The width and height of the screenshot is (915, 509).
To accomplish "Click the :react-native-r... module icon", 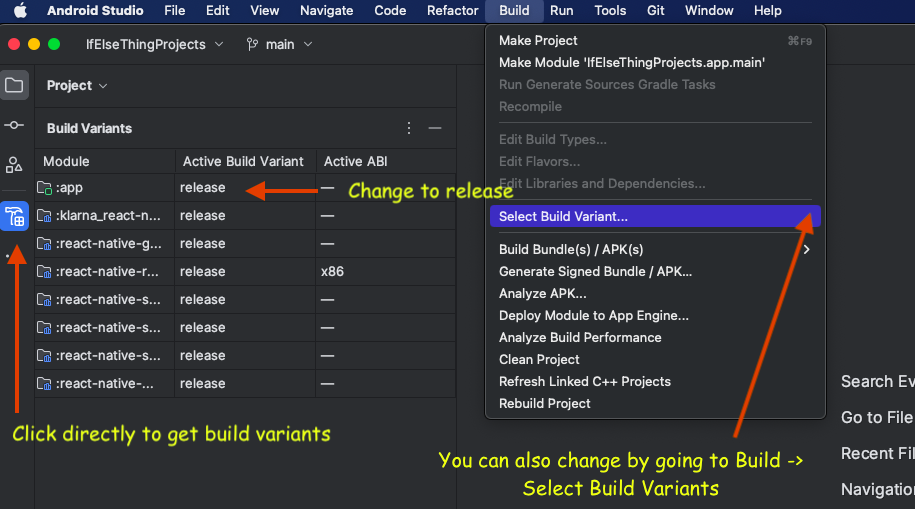I will [x=44, y=272].
